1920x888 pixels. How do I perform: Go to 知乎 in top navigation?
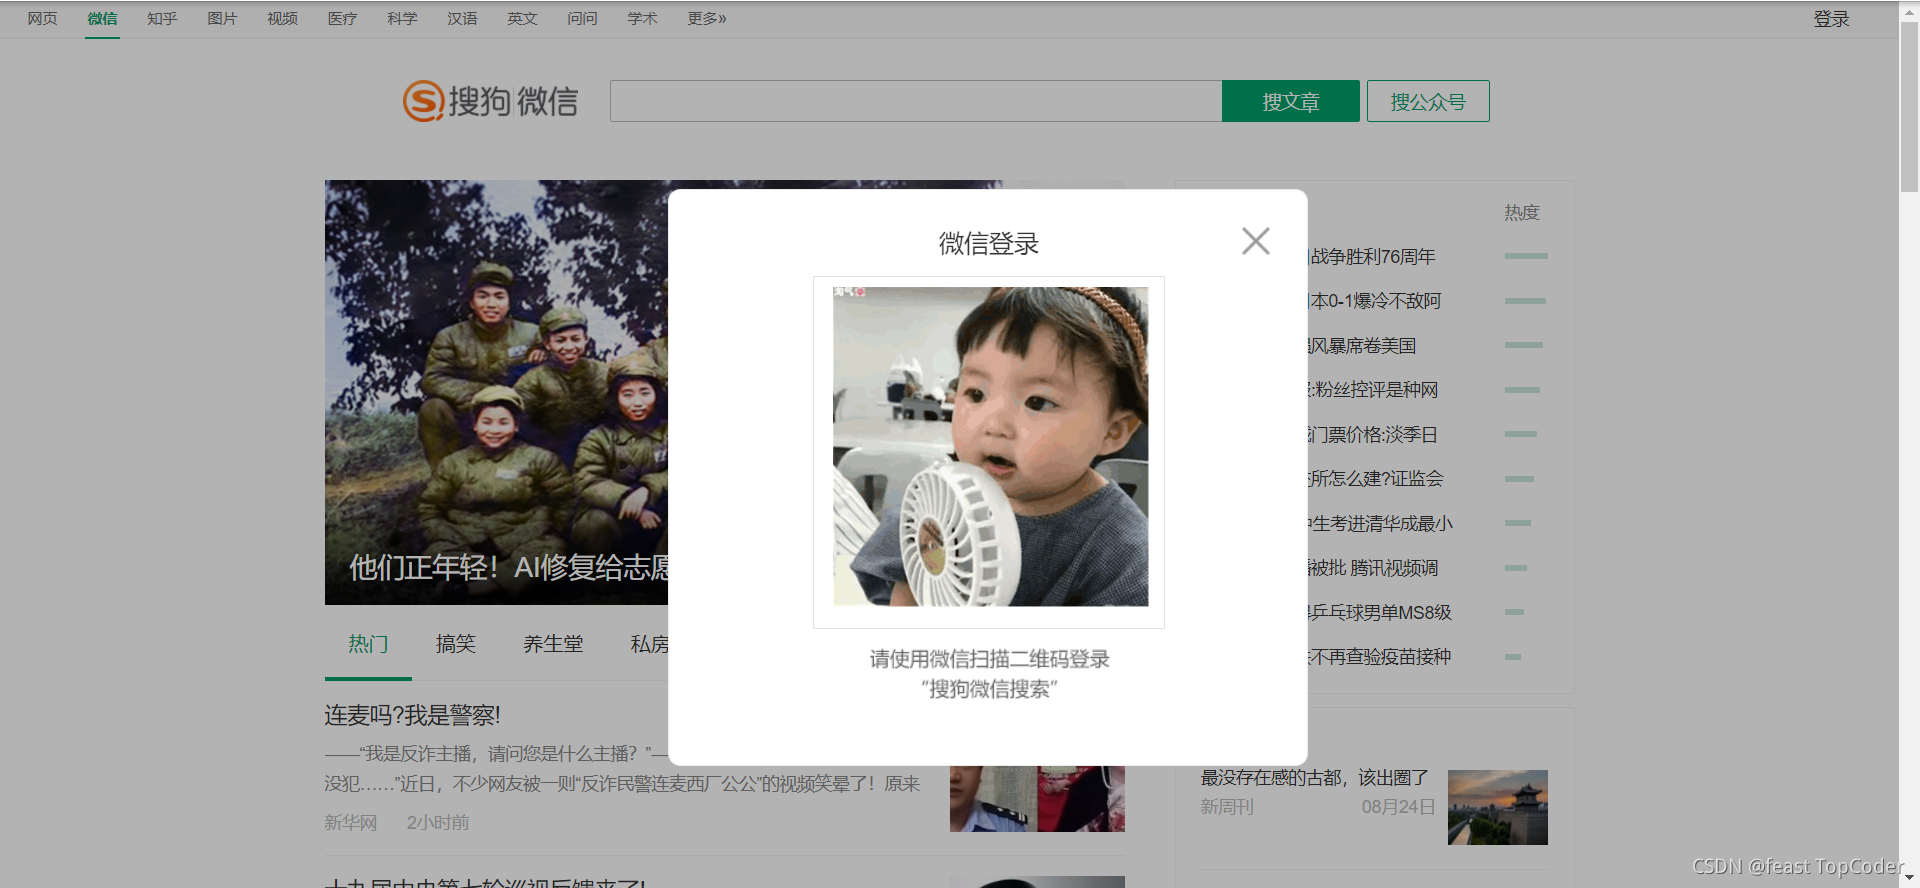[162, 18]
